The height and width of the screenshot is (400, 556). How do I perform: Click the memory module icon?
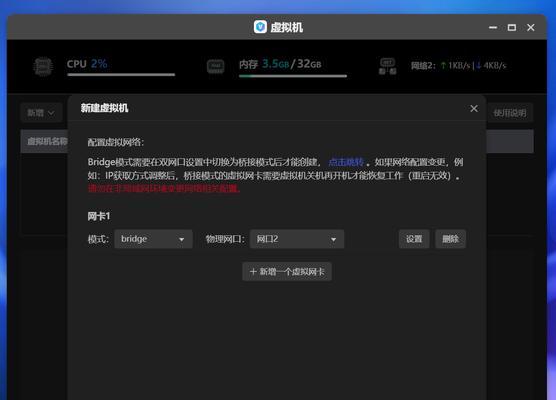click(215, 66)
